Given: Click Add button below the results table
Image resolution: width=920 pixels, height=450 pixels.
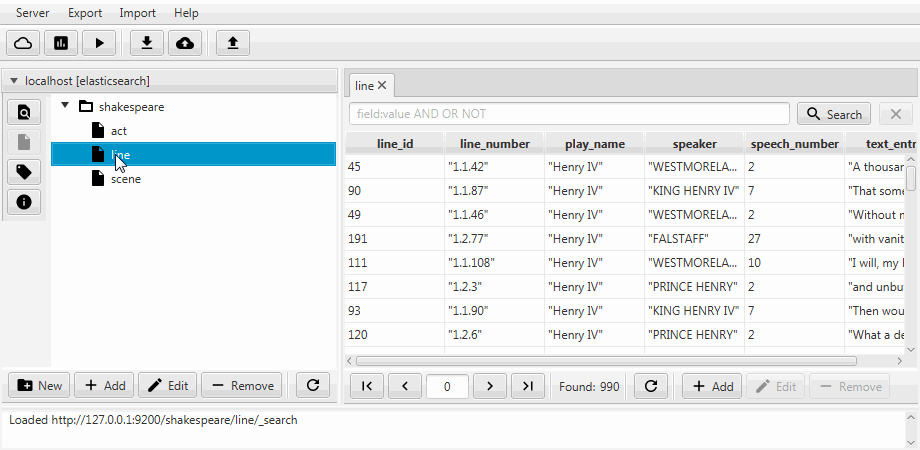Looking at the screenshot, I should click(712, 386).
